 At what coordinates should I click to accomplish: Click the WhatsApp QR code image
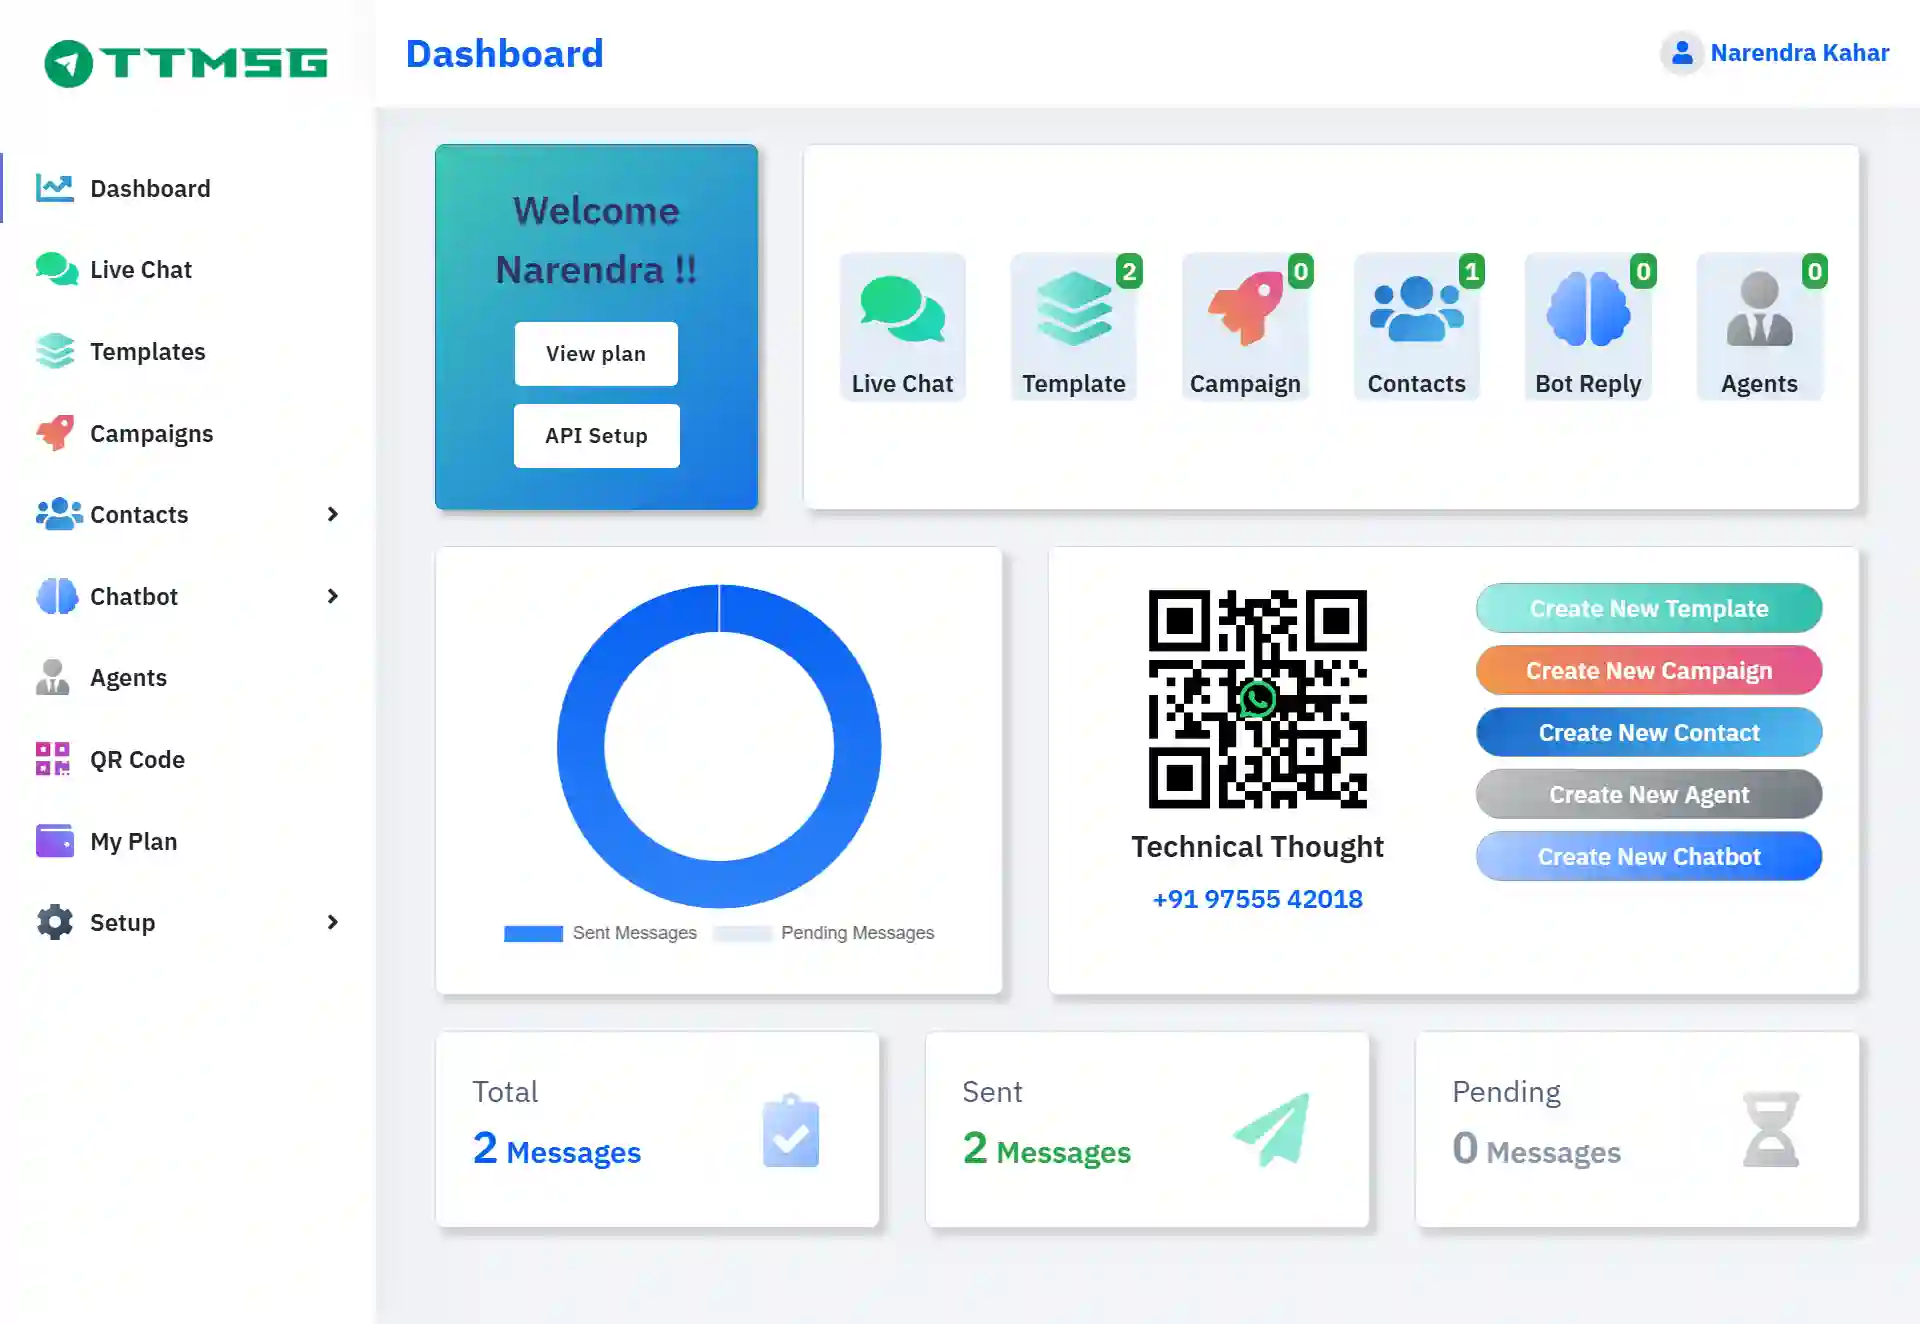pos(1257,699)
